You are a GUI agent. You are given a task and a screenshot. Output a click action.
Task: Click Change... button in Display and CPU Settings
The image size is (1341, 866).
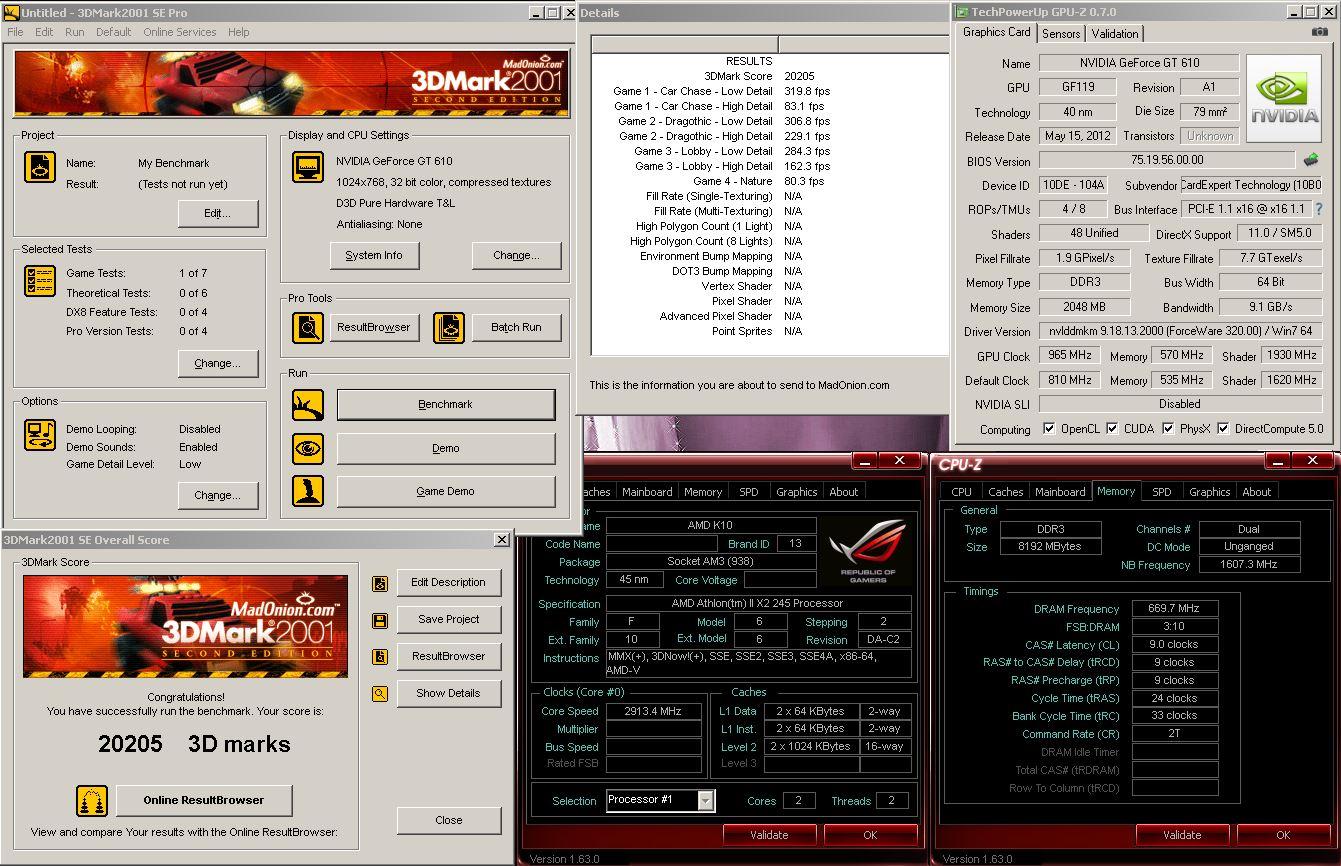pos(516,255)
